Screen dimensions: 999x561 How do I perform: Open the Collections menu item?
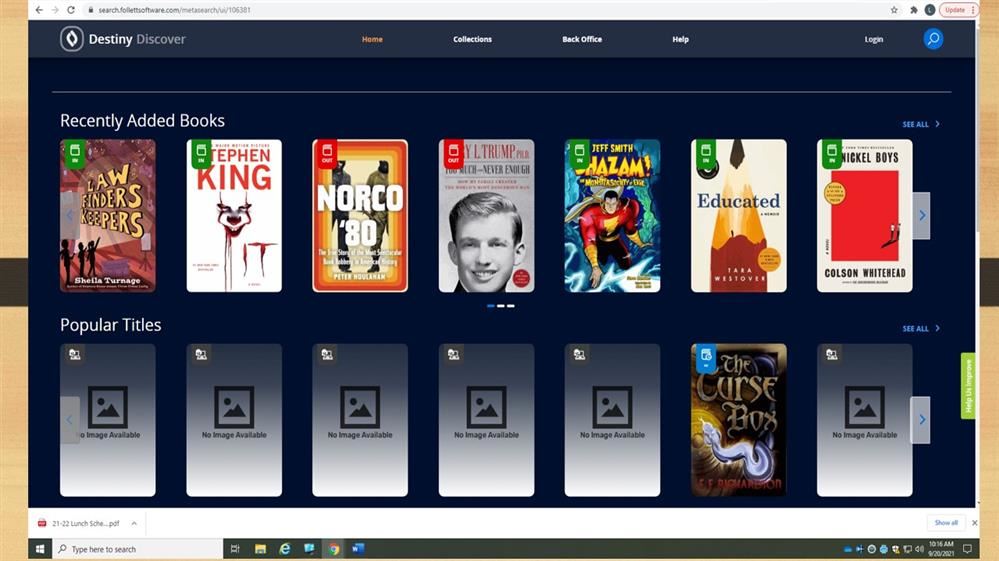[x=472, y=39]
